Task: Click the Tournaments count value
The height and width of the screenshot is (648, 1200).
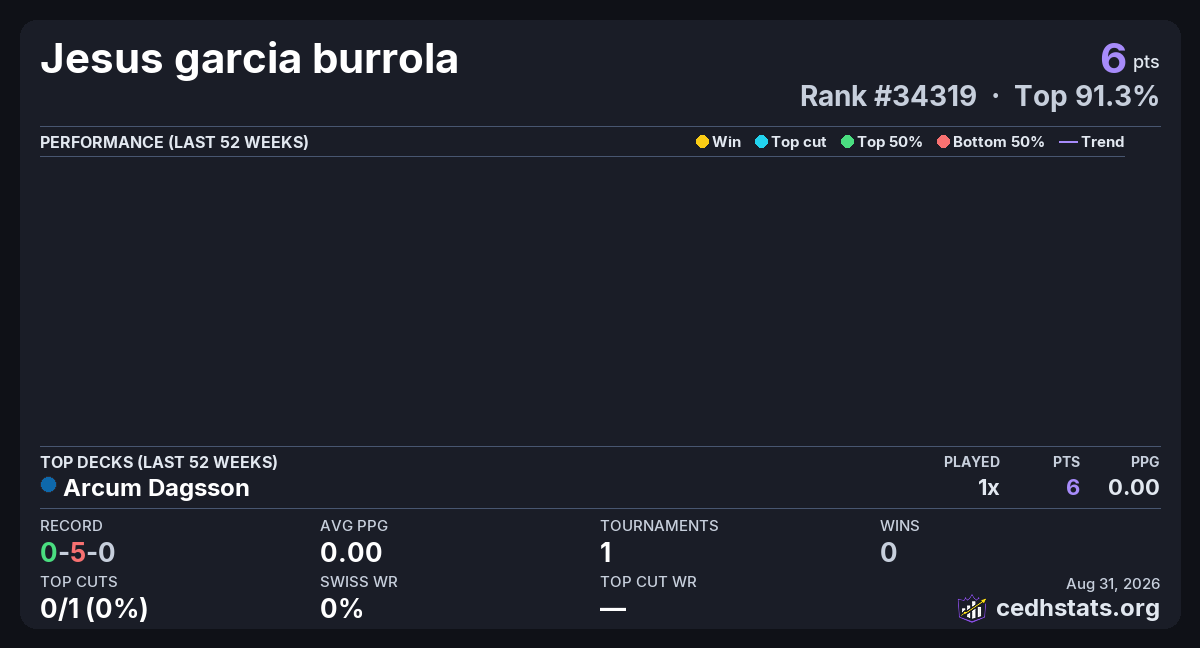Action: [x=606, y=552]
